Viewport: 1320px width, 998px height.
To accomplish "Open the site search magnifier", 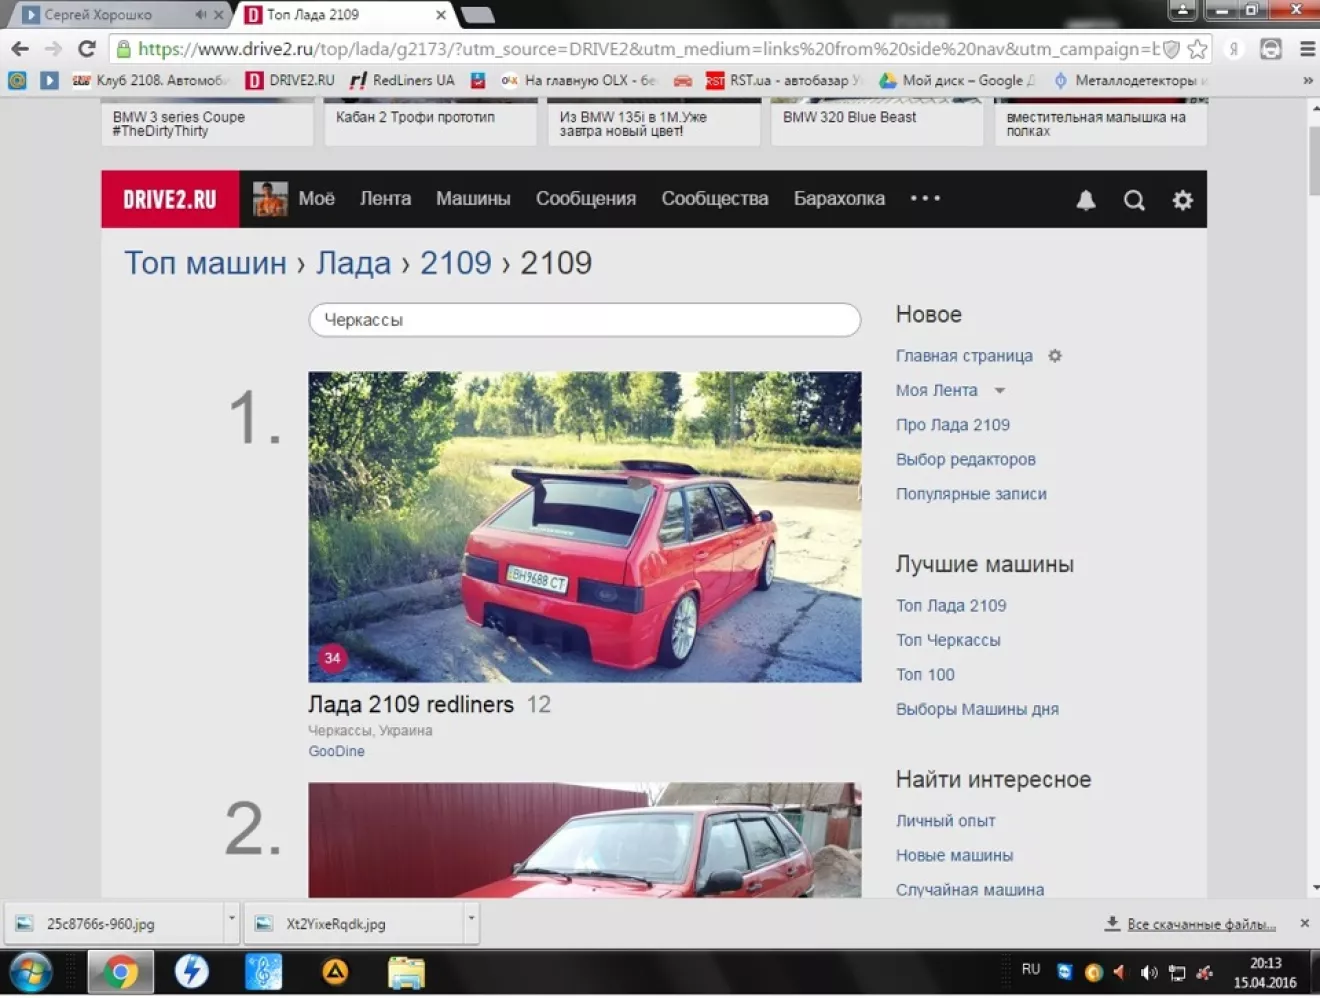I will tap(1134, 200).
